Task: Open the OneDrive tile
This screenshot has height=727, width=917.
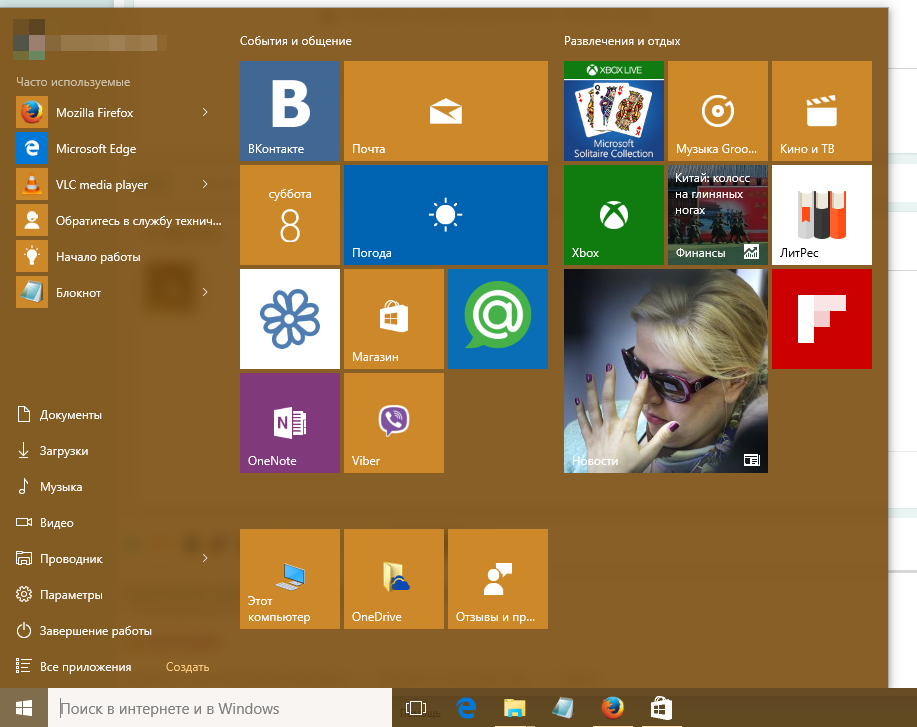Action: click(x=393, y=578)
